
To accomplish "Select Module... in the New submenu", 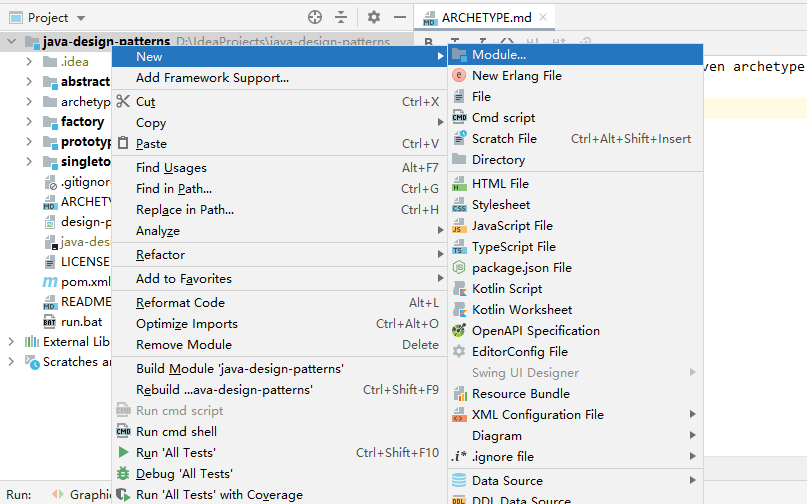I will click(575, 55).
